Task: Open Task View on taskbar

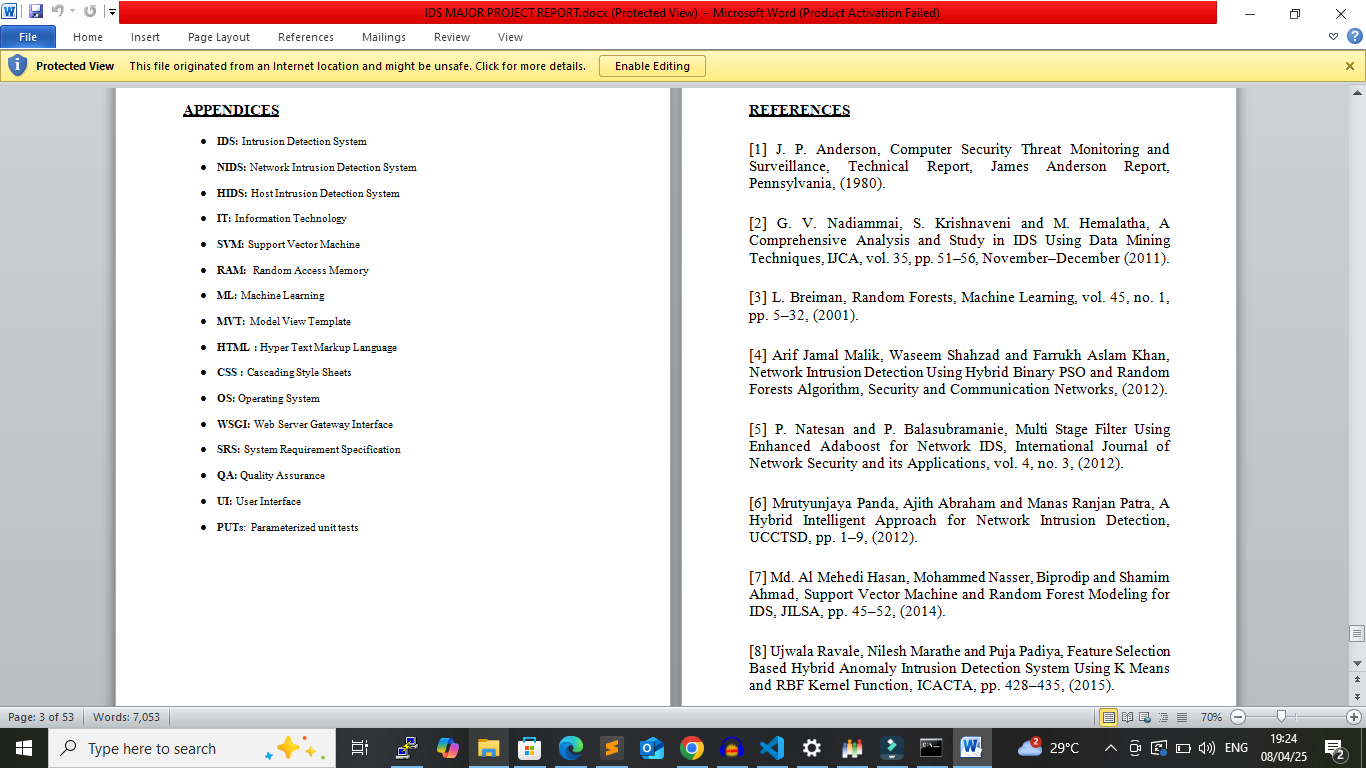Action: (x=359, y=748)
